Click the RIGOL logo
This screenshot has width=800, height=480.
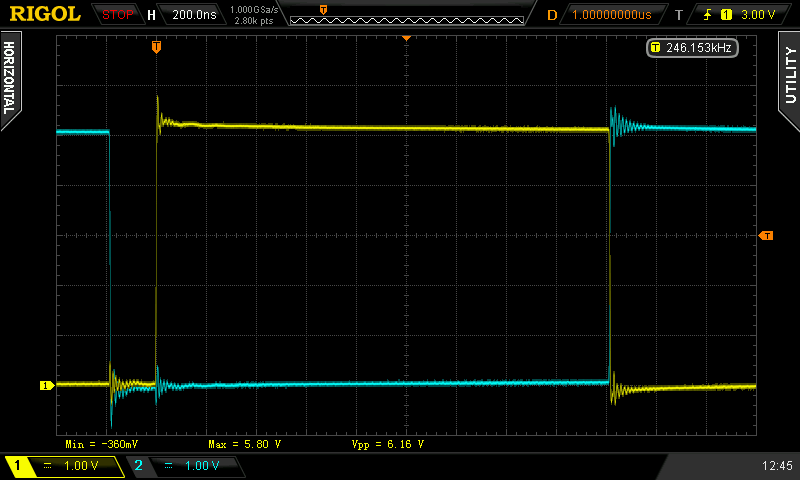45,14
